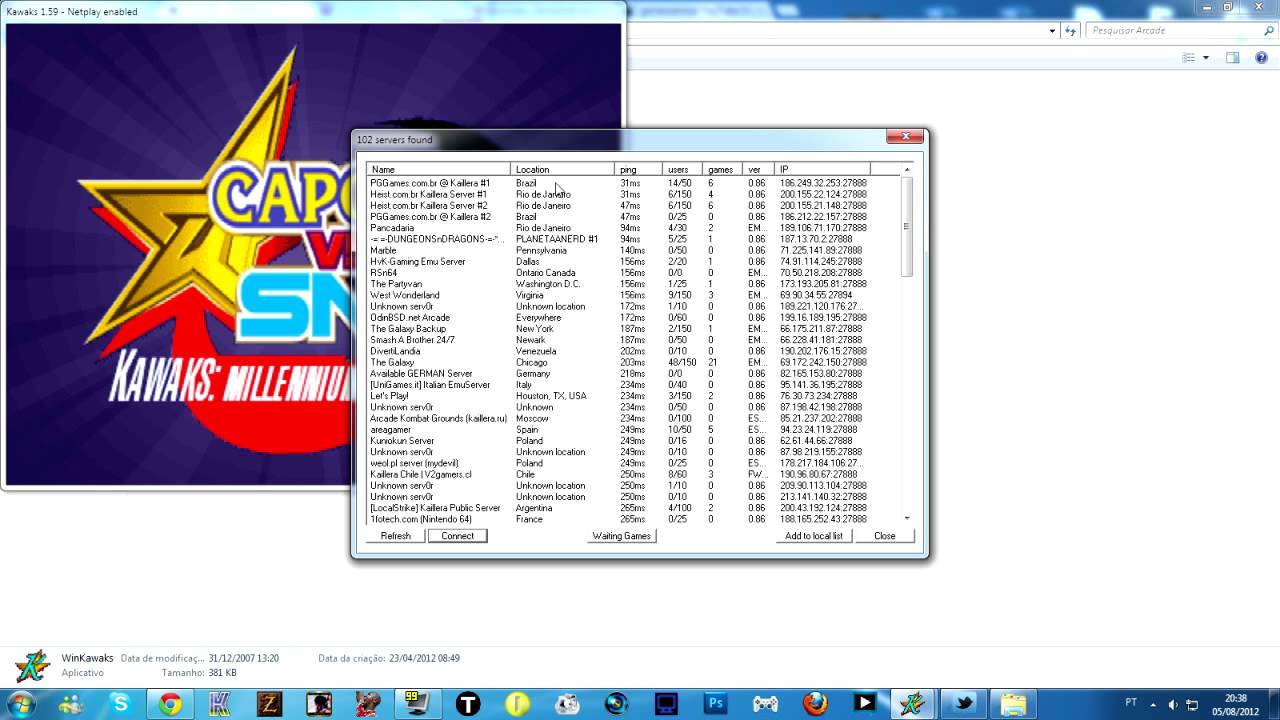This screenshot has height=720, width=1280.
Task: Open the Twitter bird taskbar icon
Action: [x=964, y=704]
